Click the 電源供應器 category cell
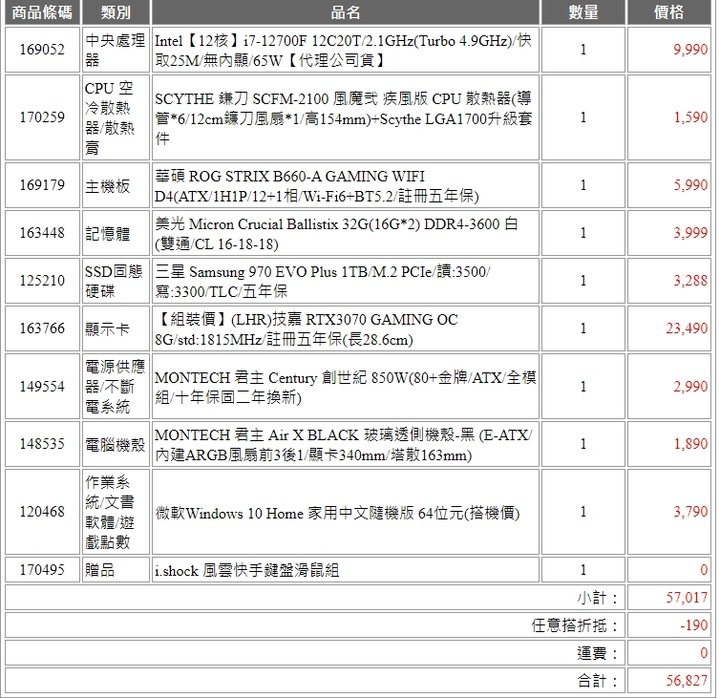The height and width of the screenshot is (698, 720). coord(116,386)
